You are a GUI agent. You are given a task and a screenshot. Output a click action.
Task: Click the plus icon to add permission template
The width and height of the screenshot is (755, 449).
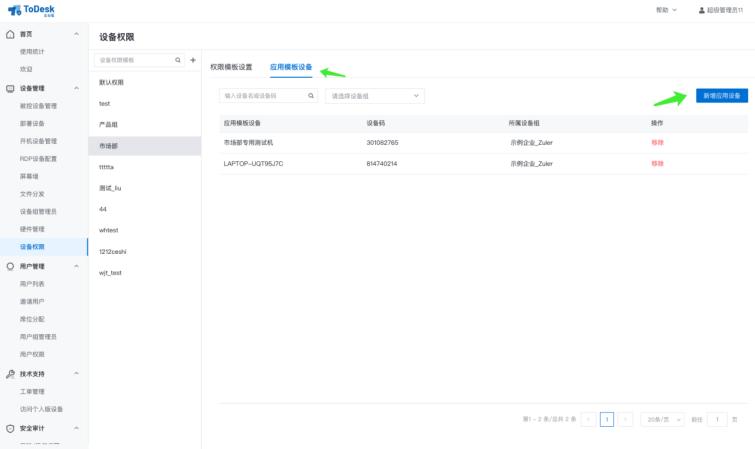pyautogui.click(x=193, y=61)
